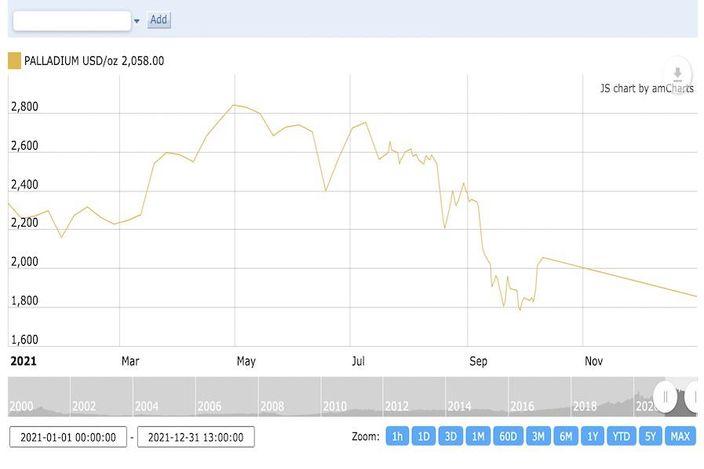Toggle the PALLADIUM legend color marker
This screenshot has width=704, height=469.
pos(14,61)
